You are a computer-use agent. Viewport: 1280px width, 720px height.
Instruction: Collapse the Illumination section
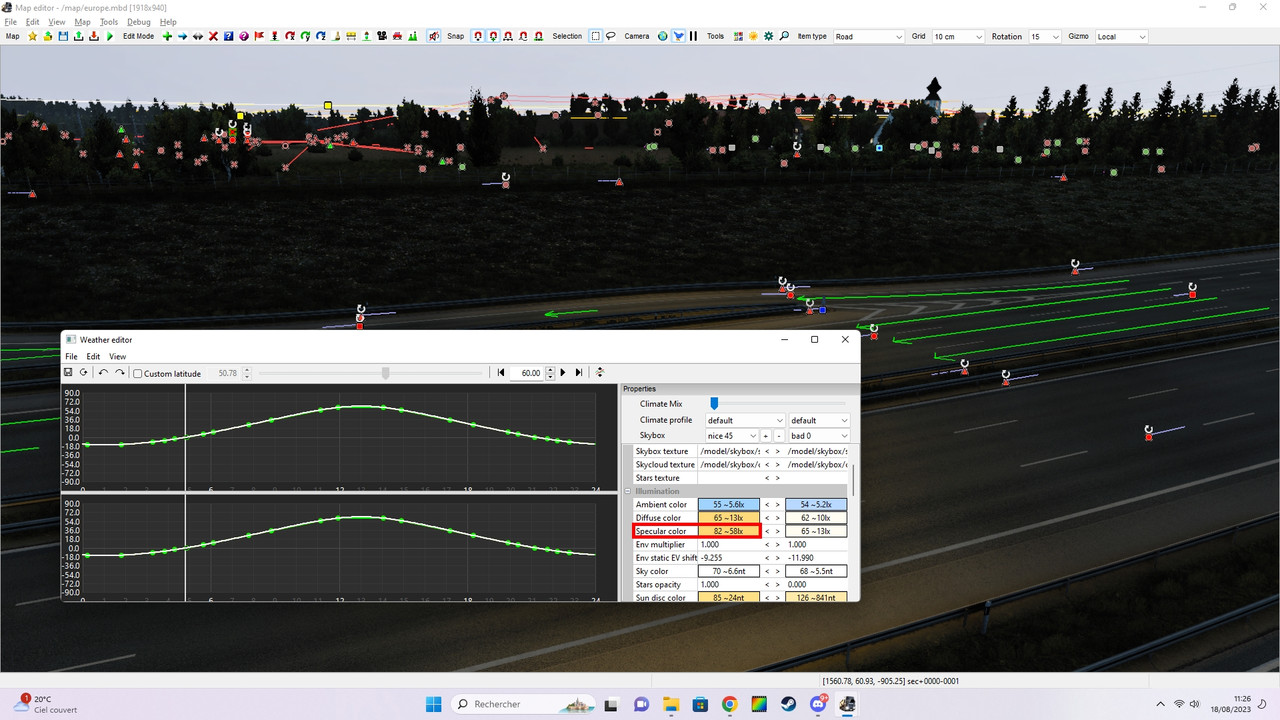click(628, 491)
